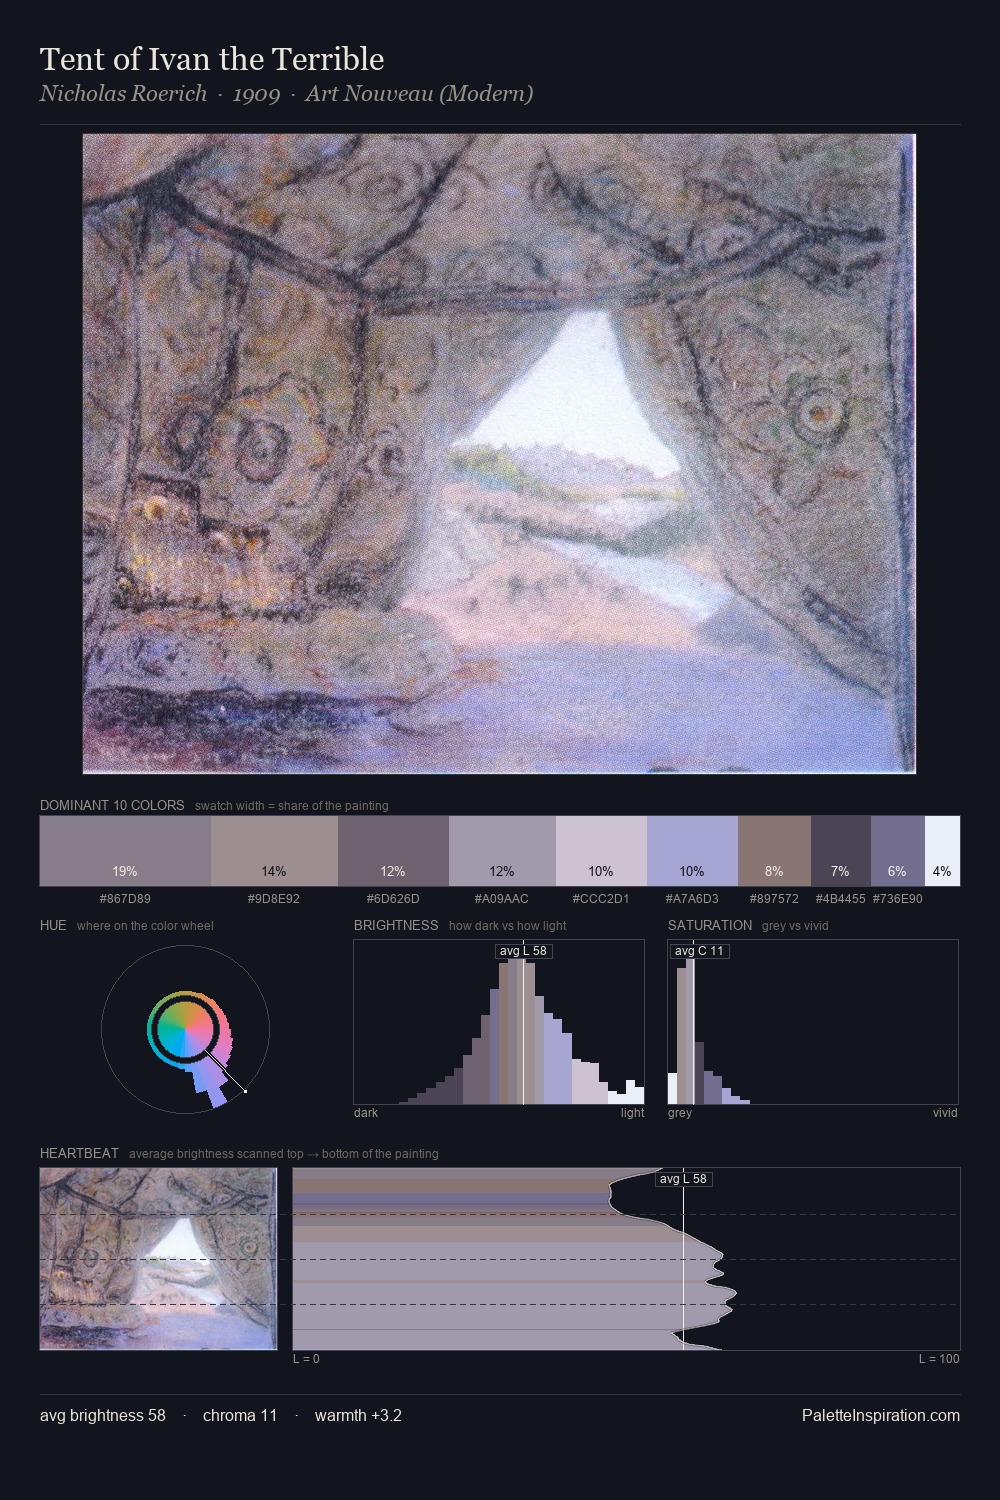This screenshot has height=1500, width=1000.
Task: Click the hex label #A7A6D3
Action: (x=692, y=899)
